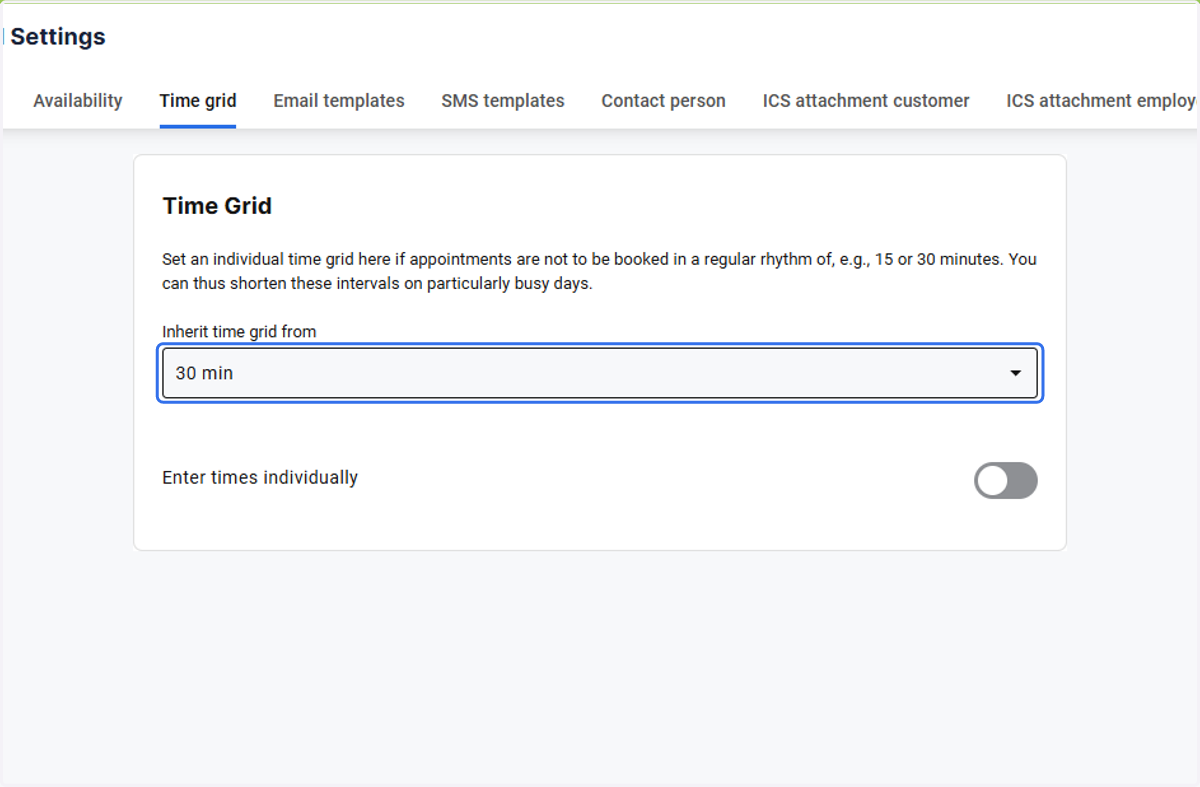Click the Inherit time grid from label

click(239, 332)
